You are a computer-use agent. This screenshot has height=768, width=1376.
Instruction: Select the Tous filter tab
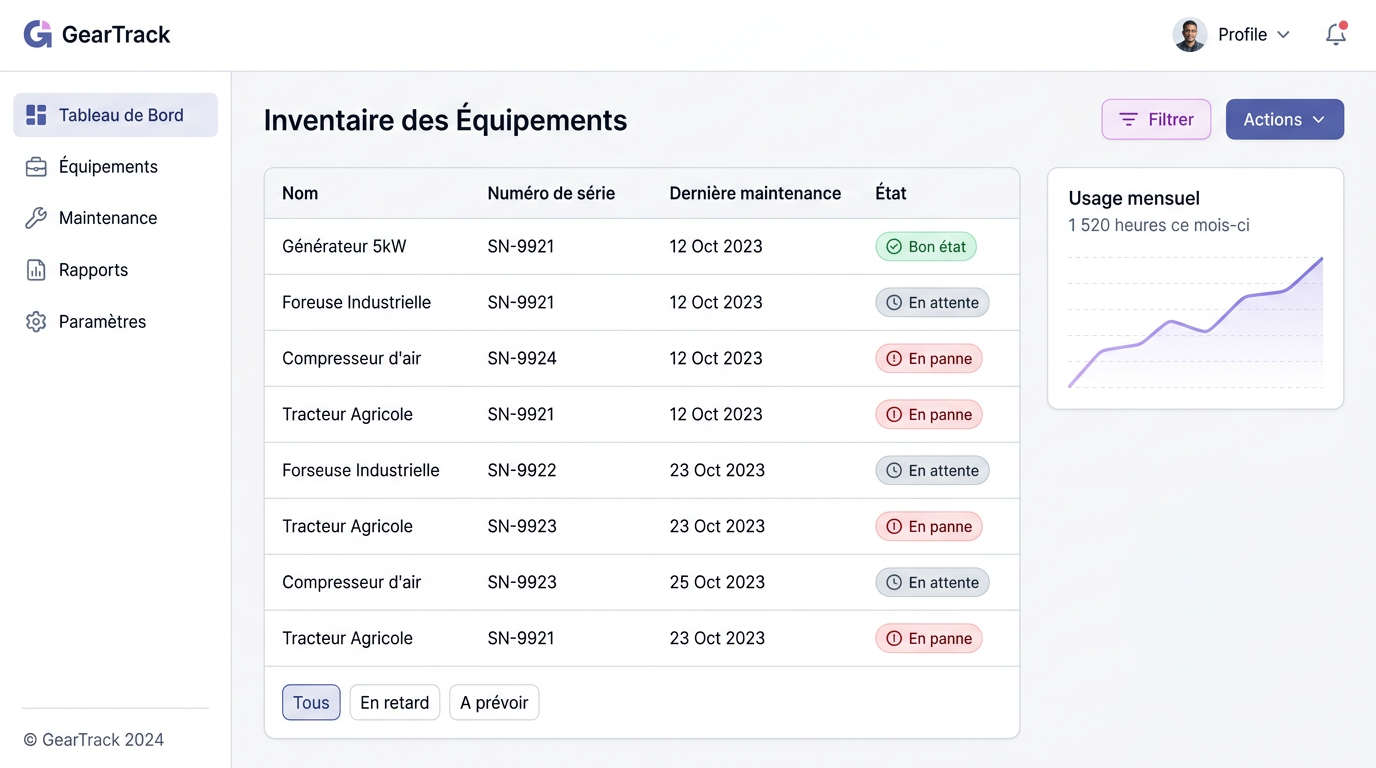311,703
